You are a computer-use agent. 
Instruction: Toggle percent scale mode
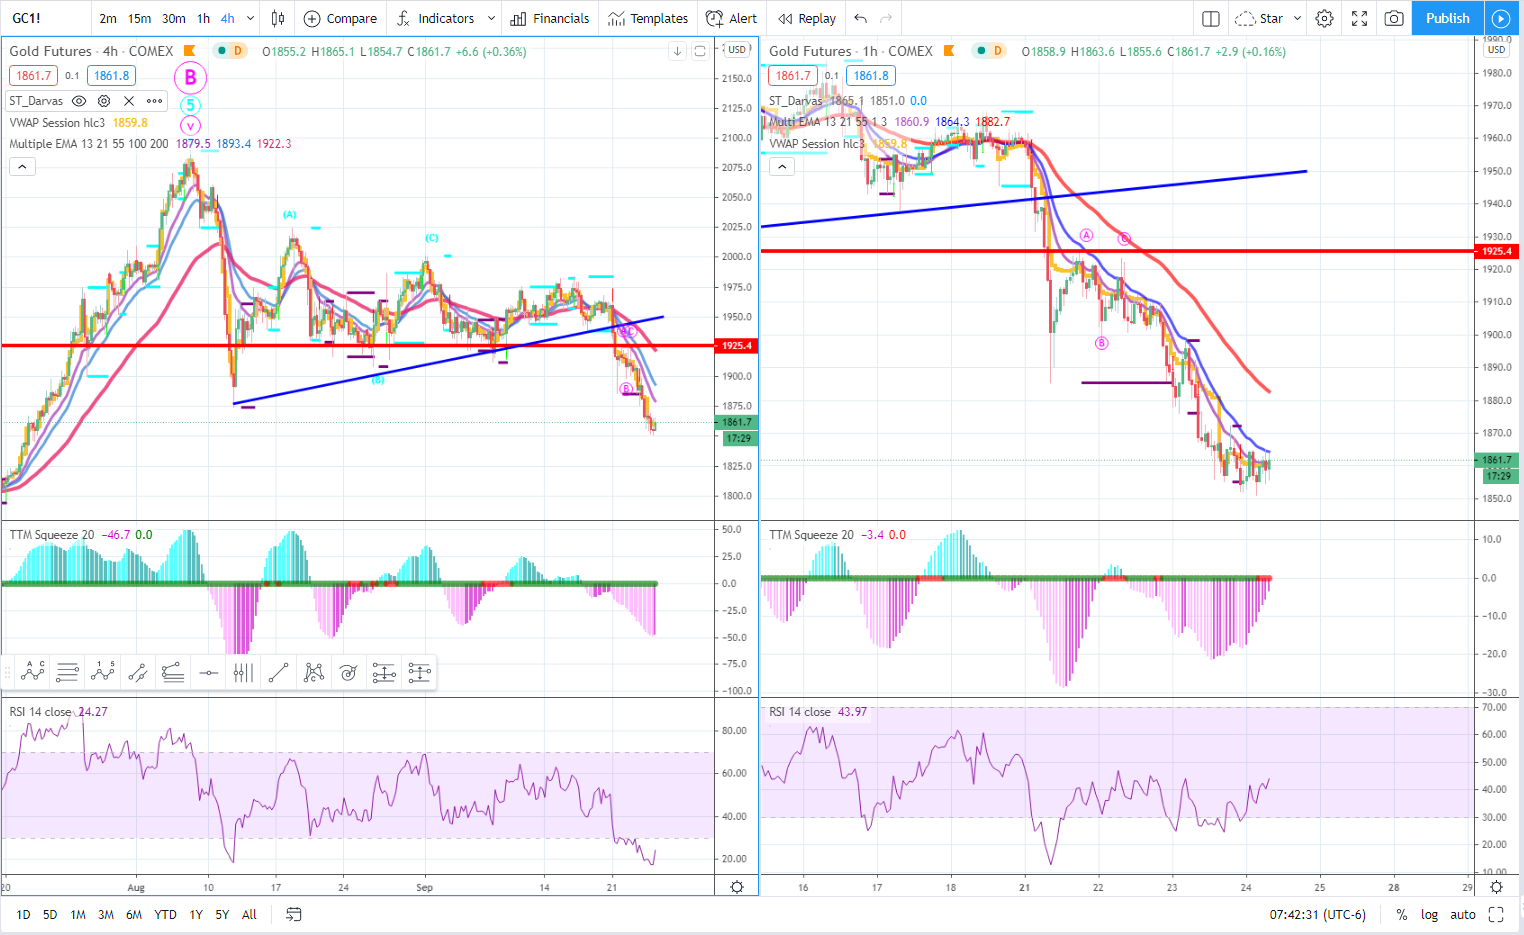coord(1402,914)
